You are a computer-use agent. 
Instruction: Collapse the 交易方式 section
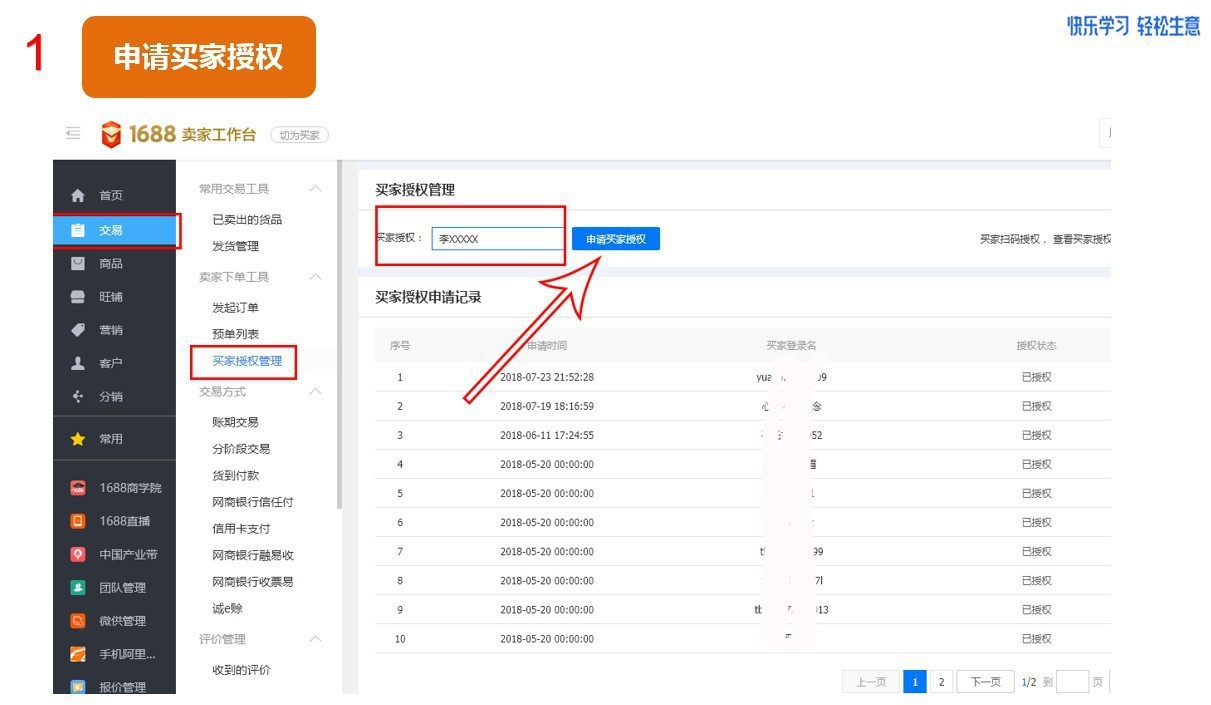pos(315,392)
